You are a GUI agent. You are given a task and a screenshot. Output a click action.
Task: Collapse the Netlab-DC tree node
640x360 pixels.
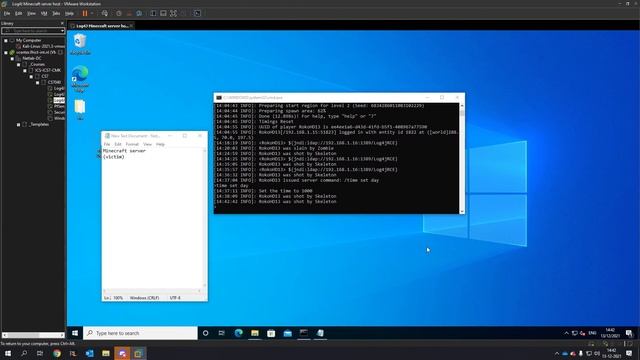point(12,58)
